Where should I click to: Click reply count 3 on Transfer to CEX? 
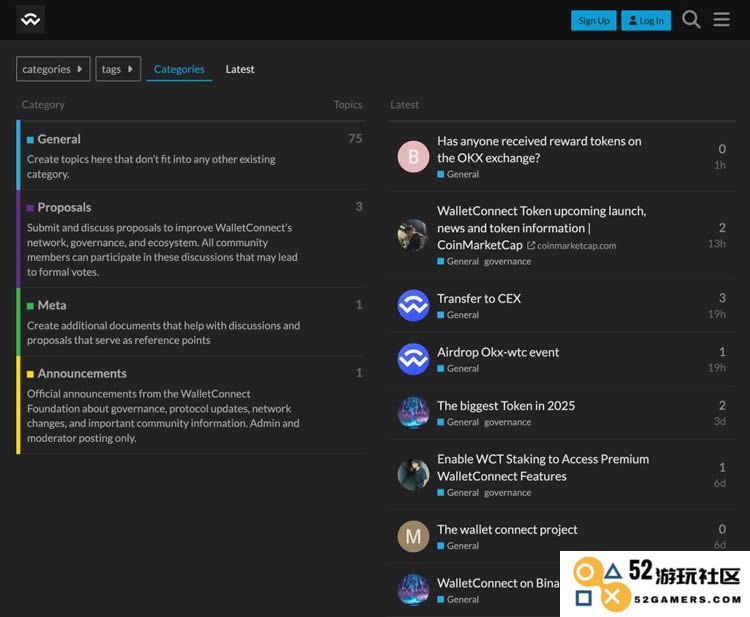point(722,297)
